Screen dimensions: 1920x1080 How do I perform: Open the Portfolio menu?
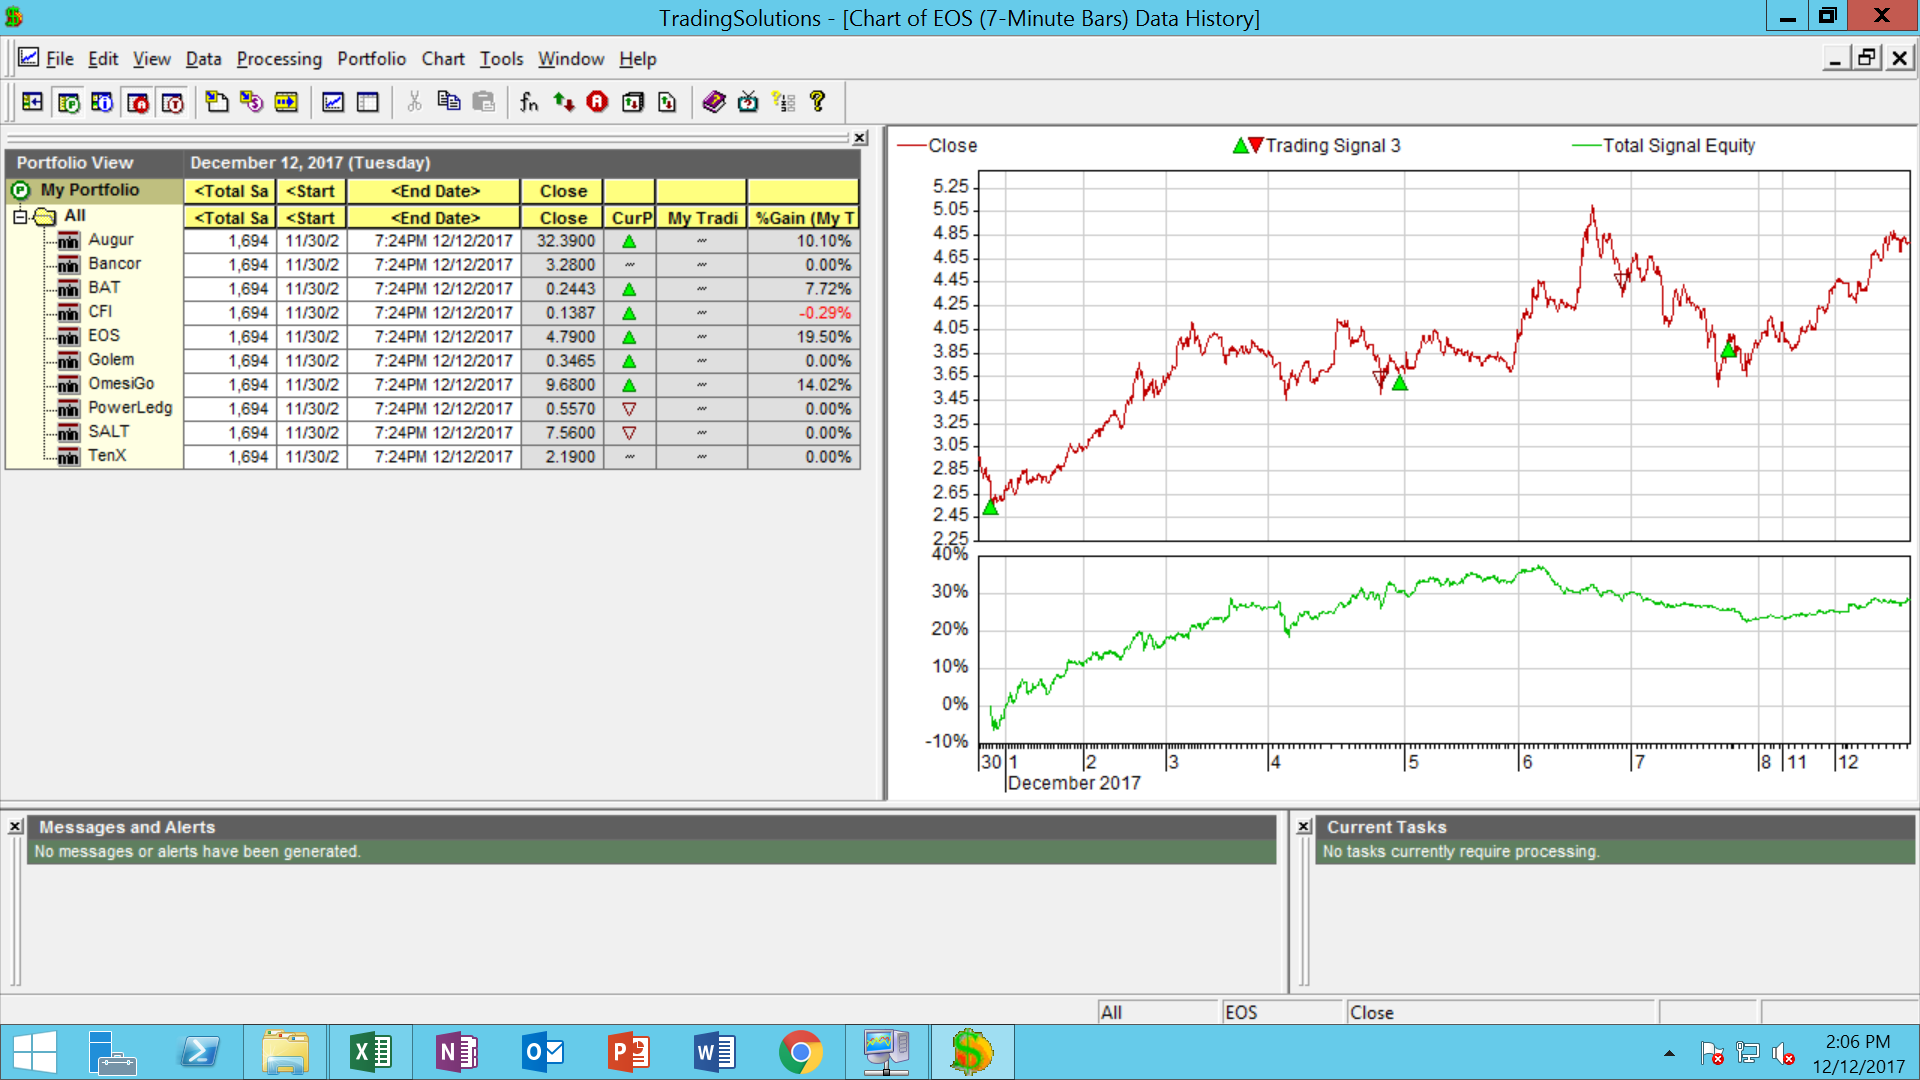[x=371, y=59]
